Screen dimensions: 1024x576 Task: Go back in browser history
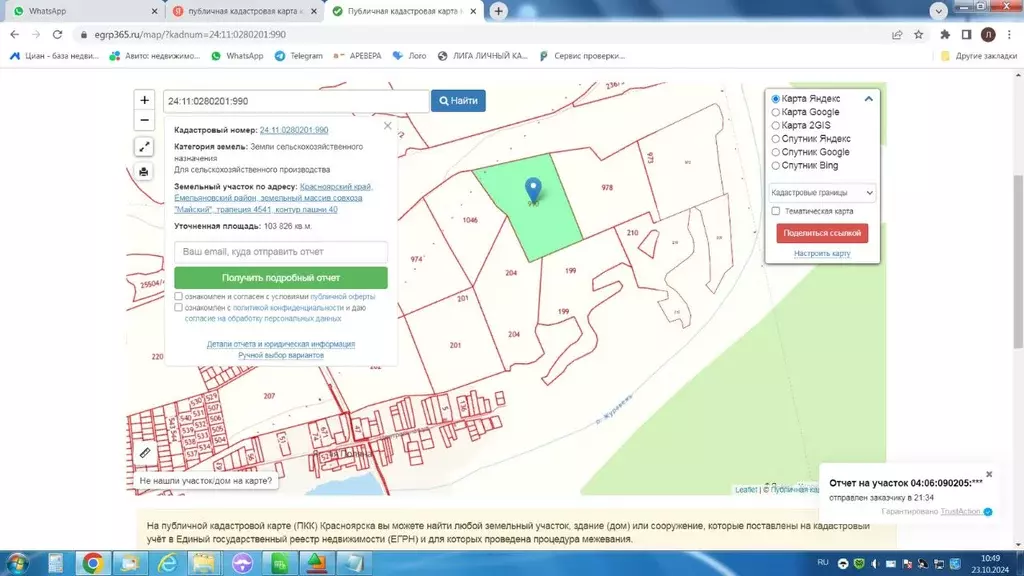click(14, 35)
